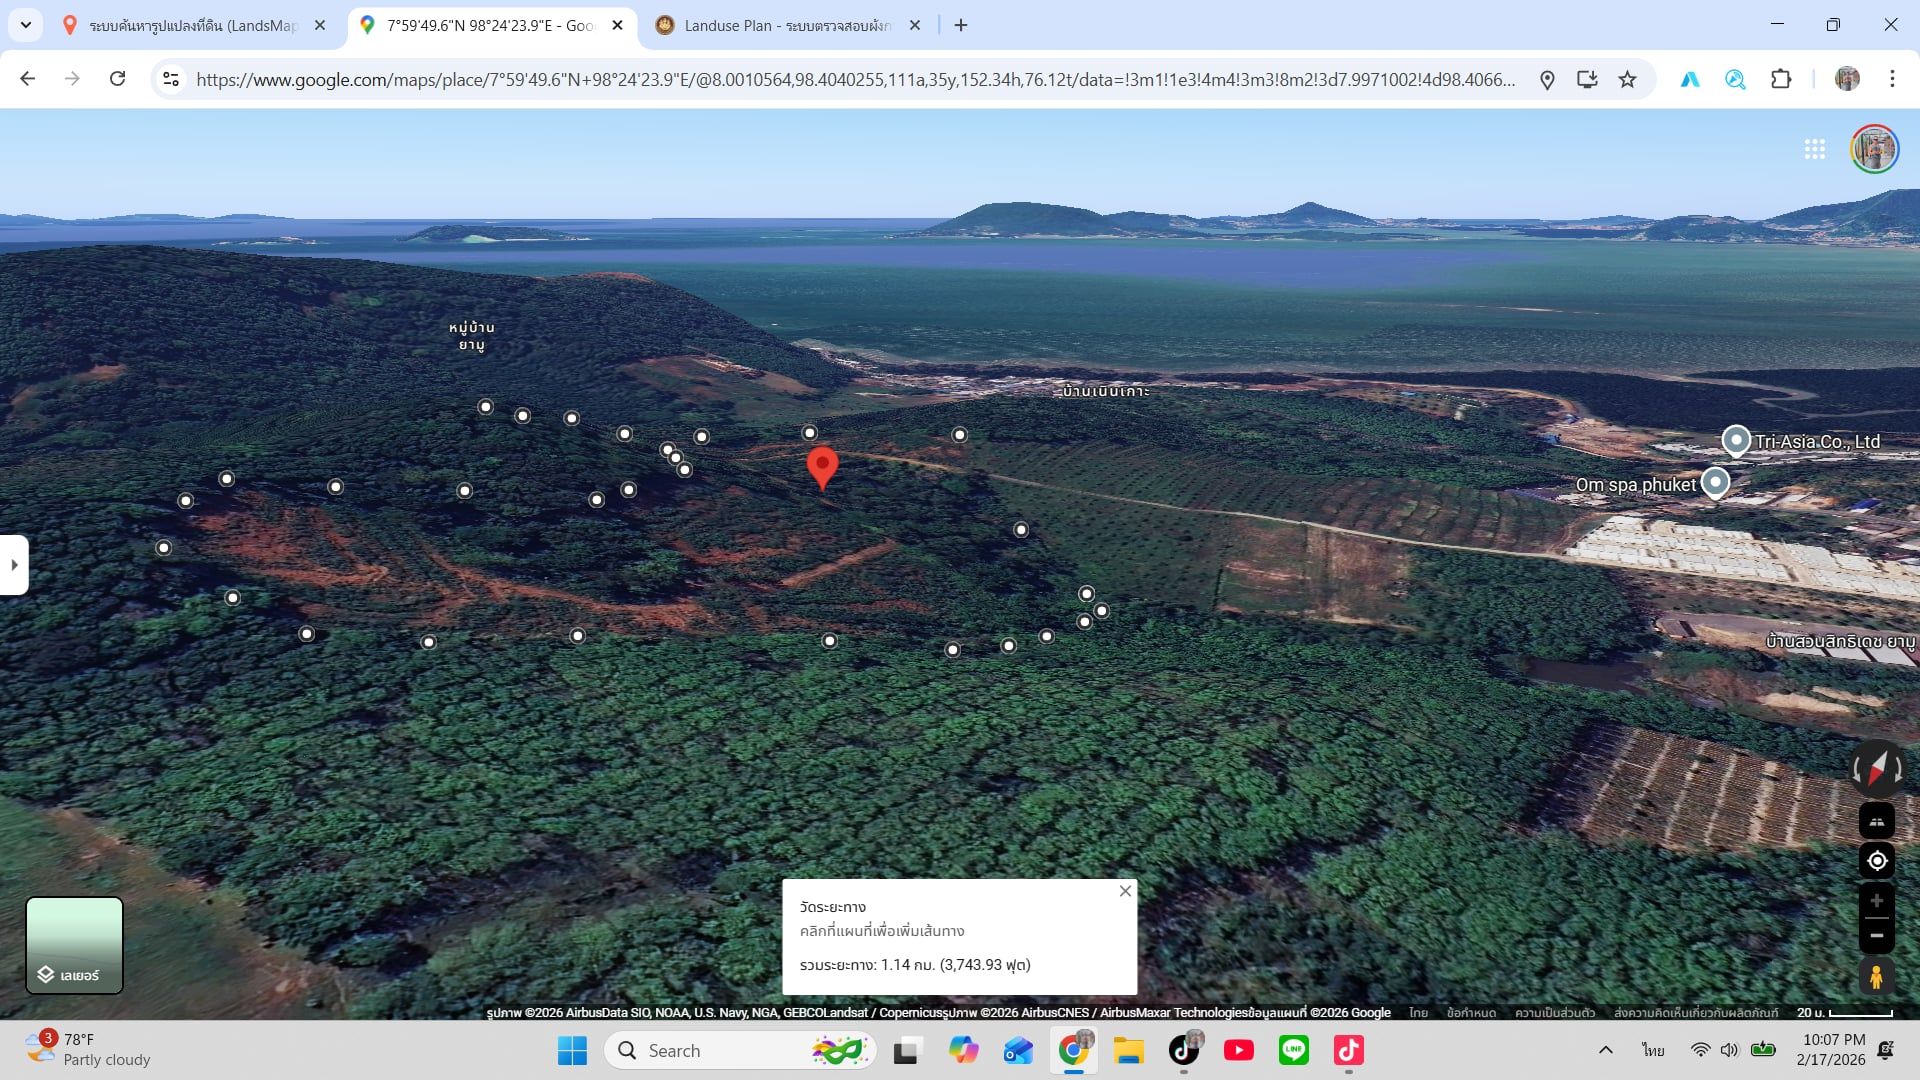Open the clock and date panel
This screenshot has height=1080, width=1920.
(x=1832, y=1050)
